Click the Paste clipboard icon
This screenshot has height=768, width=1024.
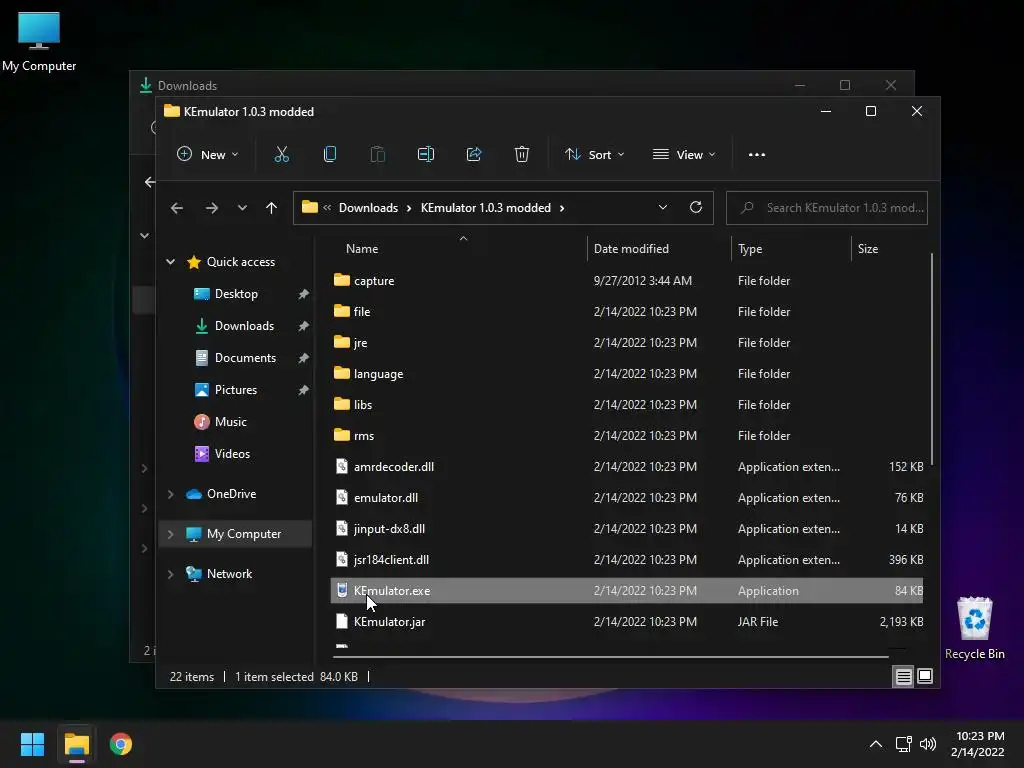(x=377, y=155)
